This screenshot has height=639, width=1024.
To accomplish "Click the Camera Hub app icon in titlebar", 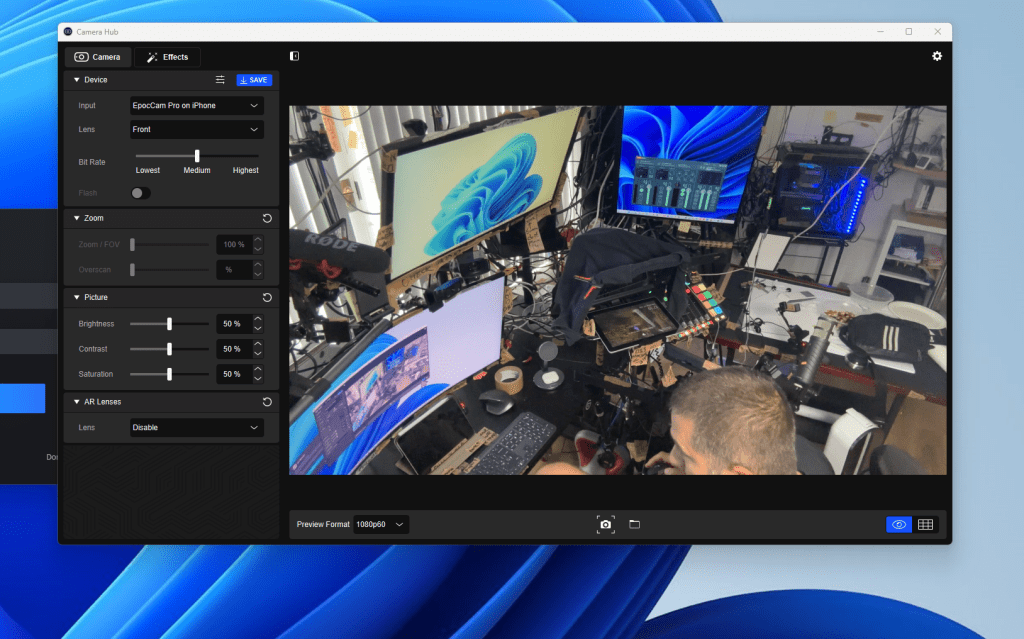I will (x=68, y=31).
